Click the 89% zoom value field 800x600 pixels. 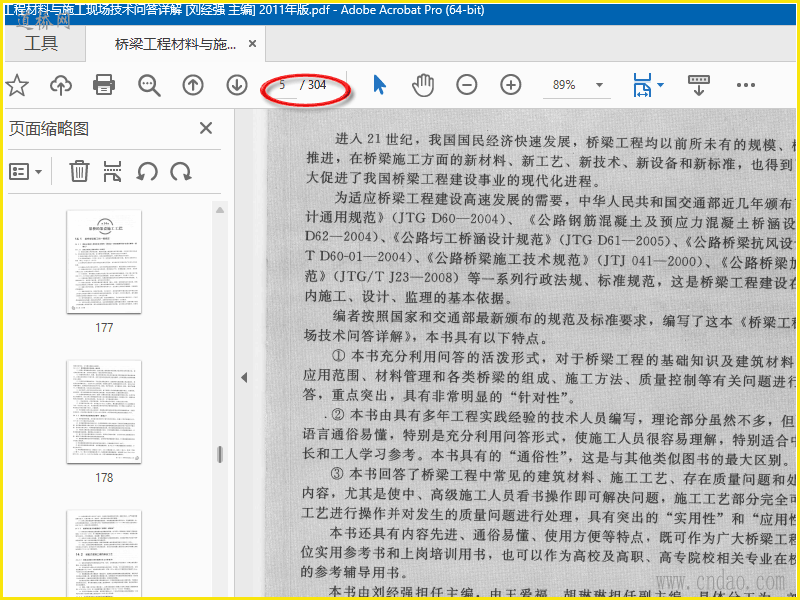tap(564, 85)
